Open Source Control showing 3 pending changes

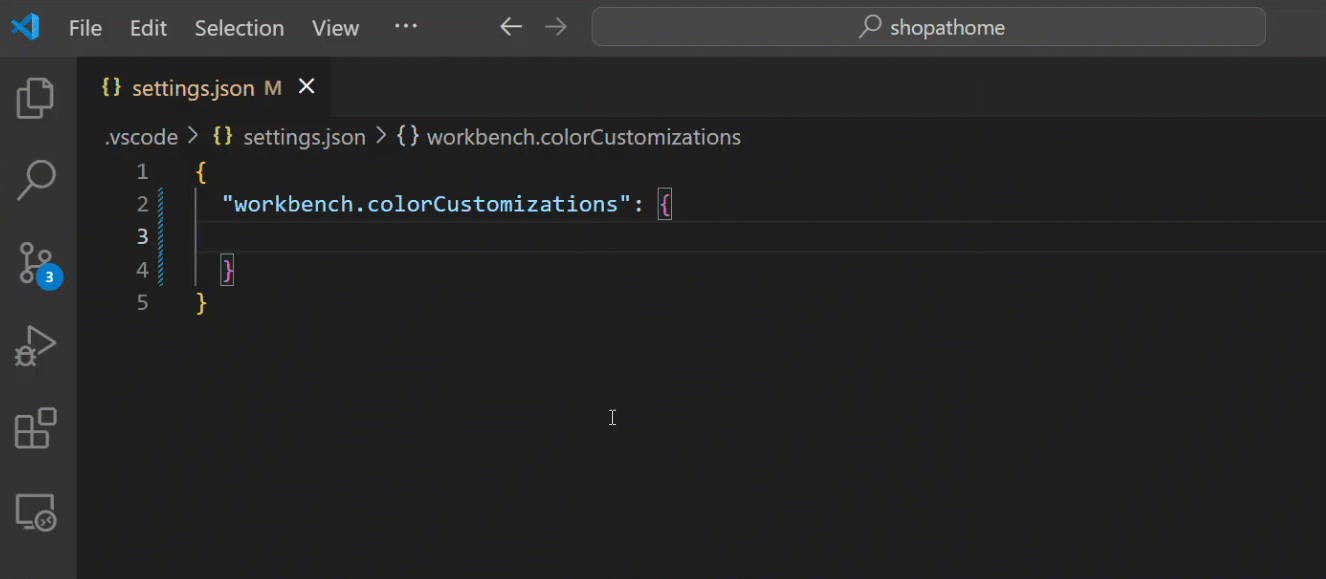coord(36,263)
